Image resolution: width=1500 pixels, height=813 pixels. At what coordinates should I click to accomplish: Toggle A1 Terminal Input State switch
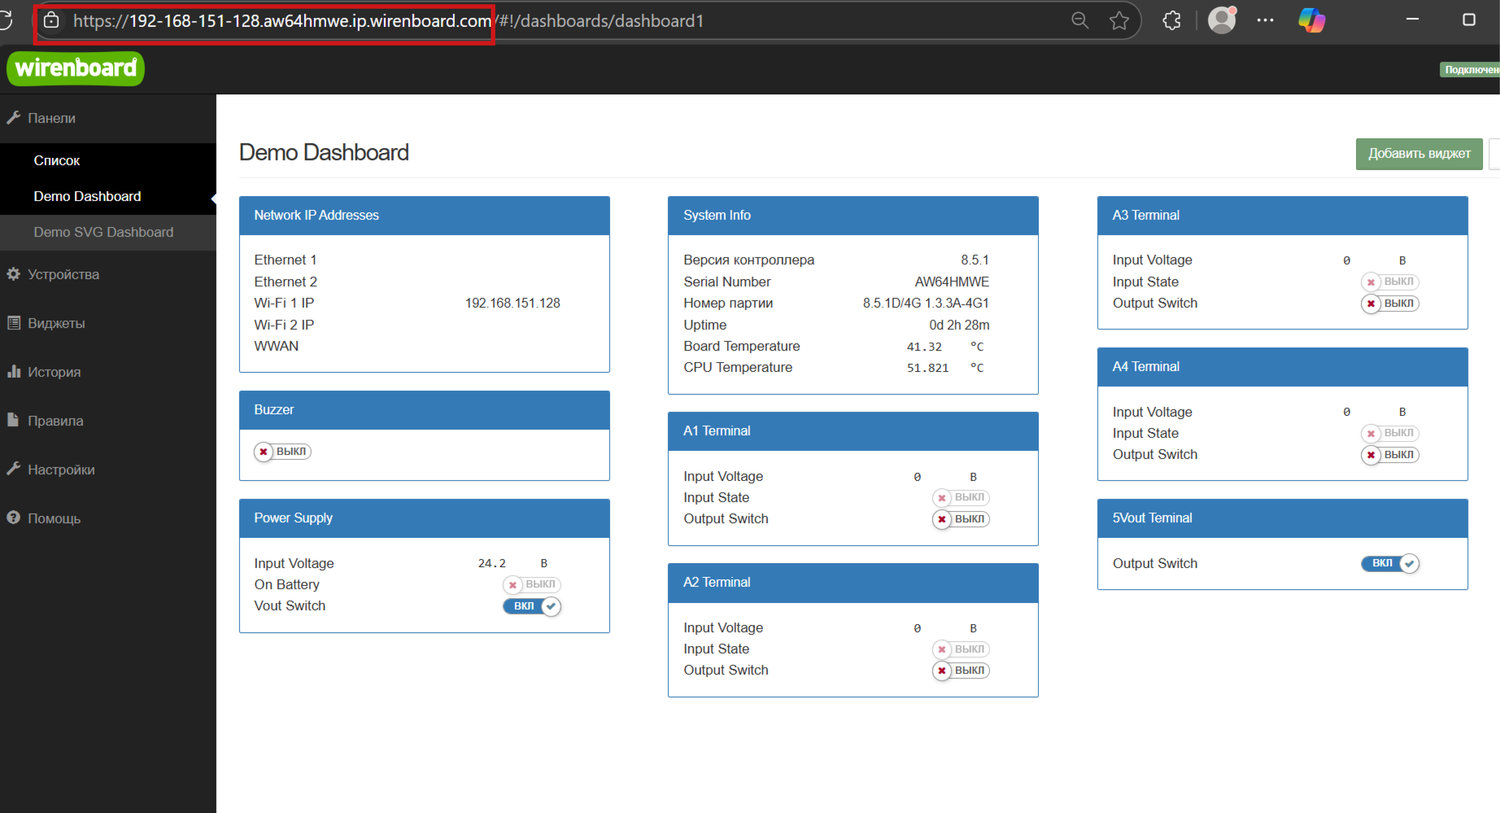pyautogui.click(x=961, y=498)
